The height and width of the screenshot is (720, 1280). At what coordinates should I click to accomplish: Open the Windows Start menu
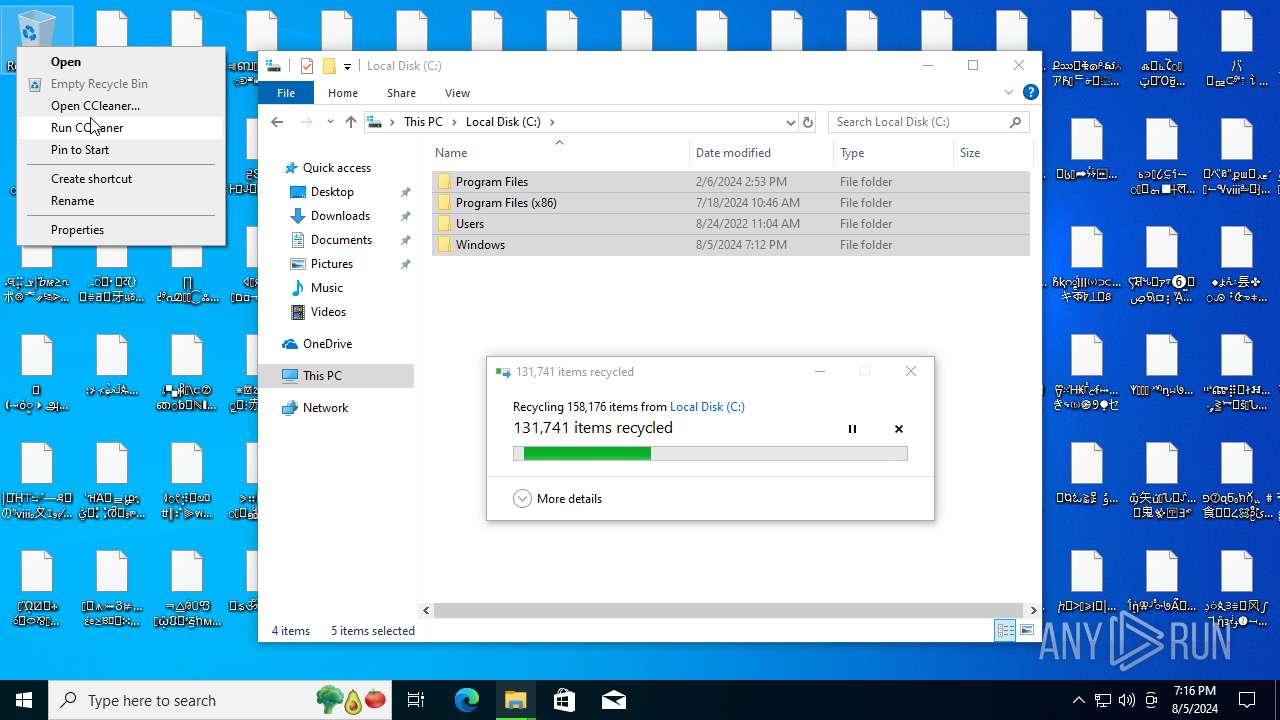click(x=24, y=700)
